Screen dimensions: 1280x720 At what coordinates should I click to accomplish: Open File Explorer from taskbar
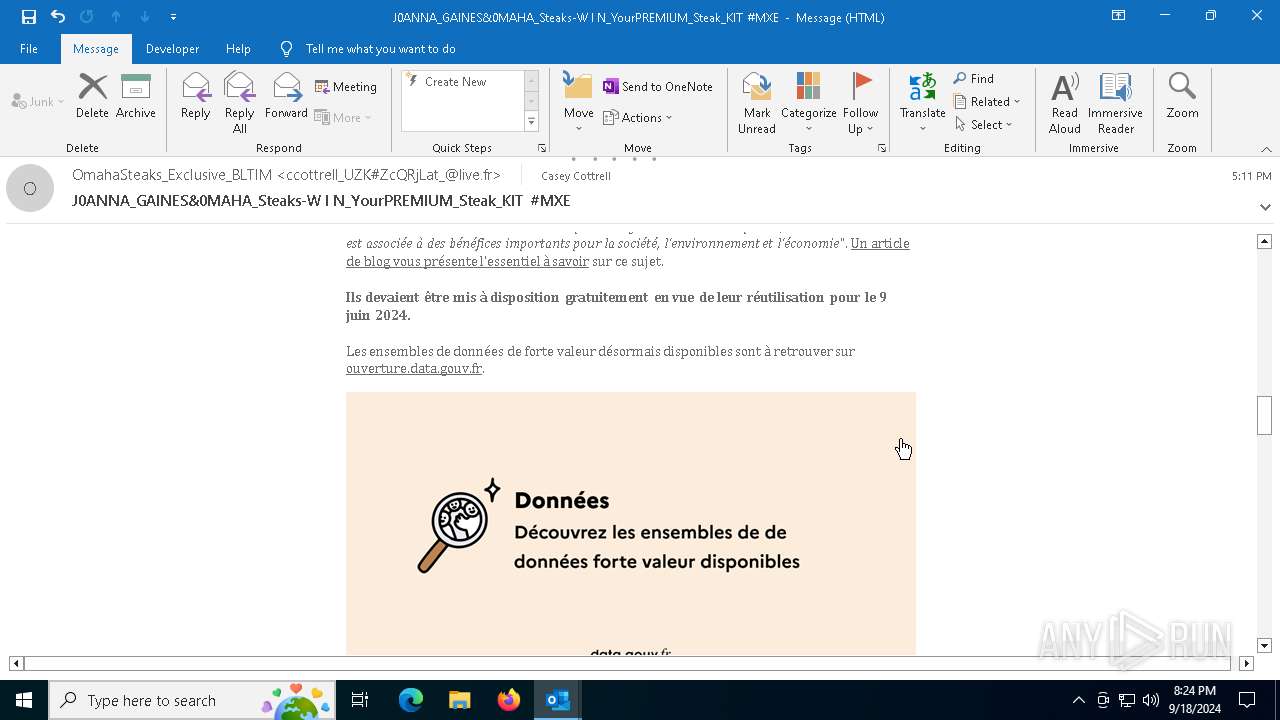click(x=460, y=700)
